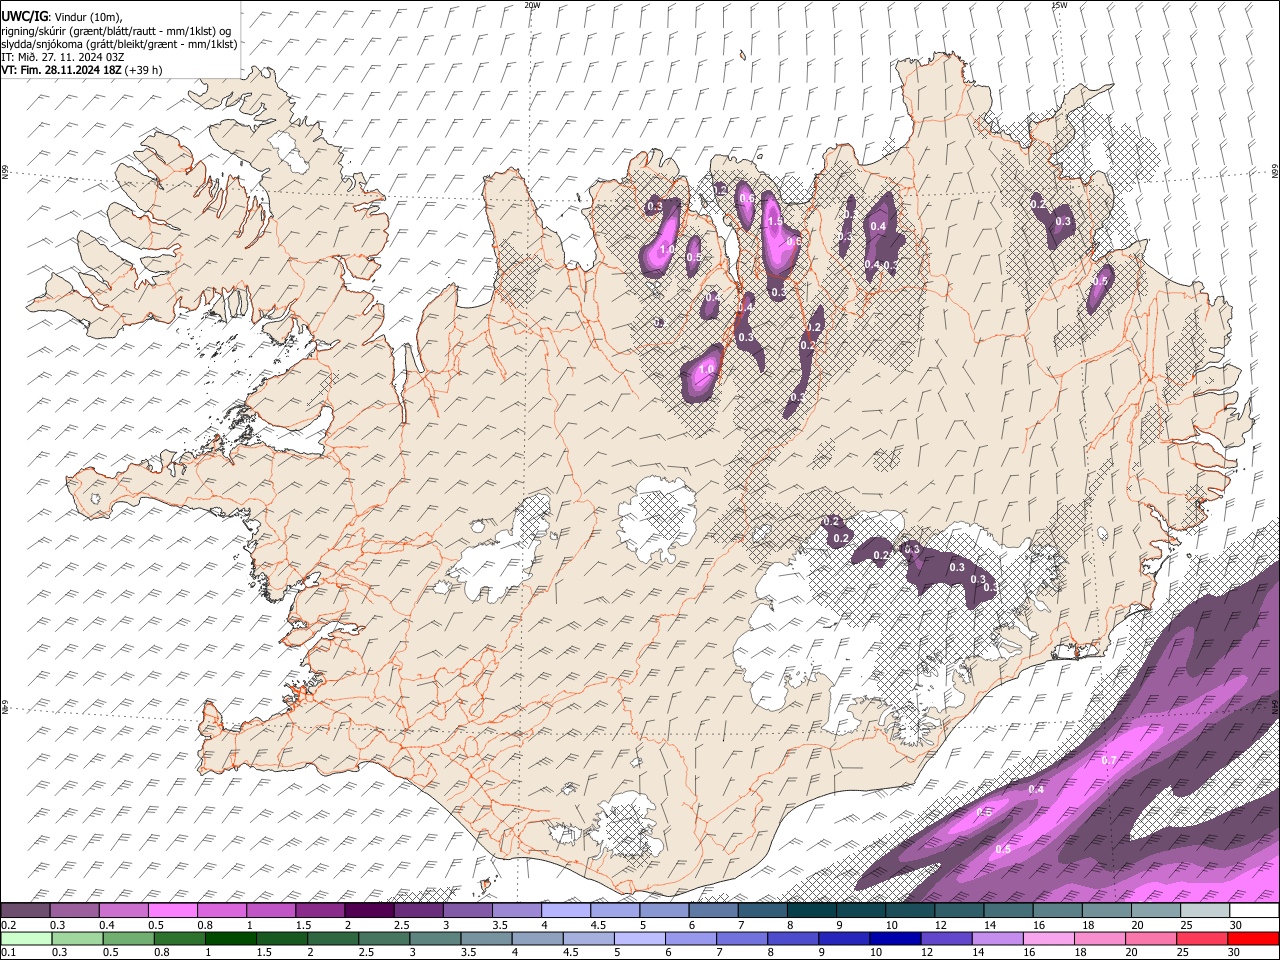The height and width of the screenshot is (960, 1280).
Task: Click the lilac lower swatch between 14 and 16
Action: point(996,938)
